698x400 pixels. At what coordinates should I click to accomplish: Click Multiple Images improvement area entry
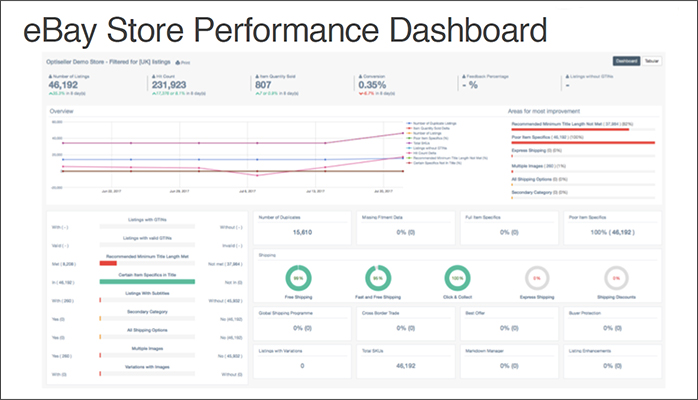coord(583,168)
